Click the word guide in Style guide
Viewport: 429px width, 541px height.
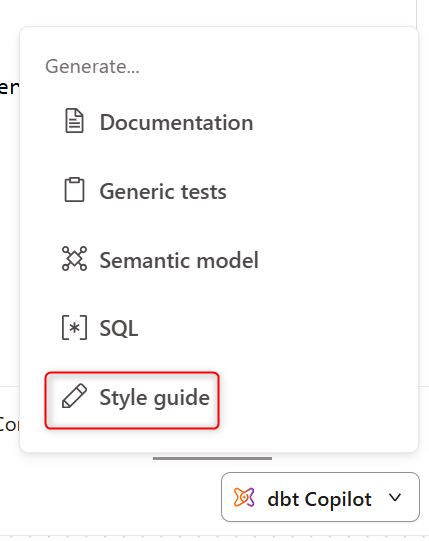[182, 399]
